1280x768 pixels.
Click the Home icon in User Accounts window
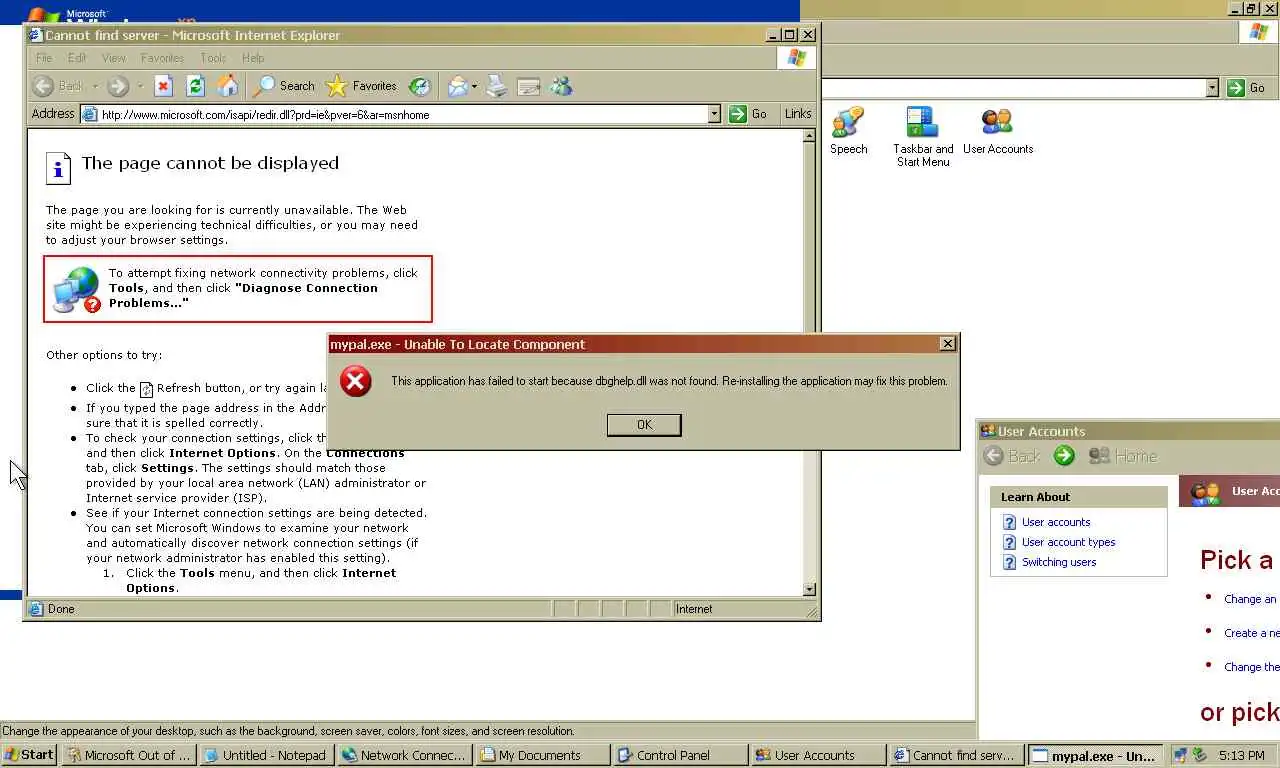pos(1122,456)
